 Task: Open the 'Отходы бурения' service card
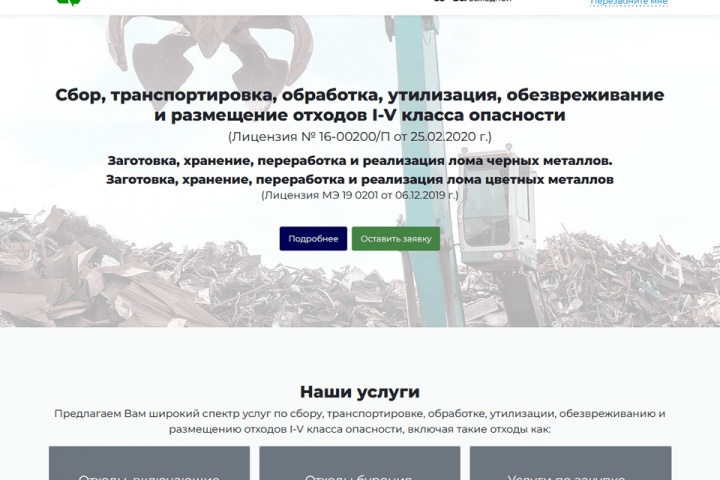point(360,463)
